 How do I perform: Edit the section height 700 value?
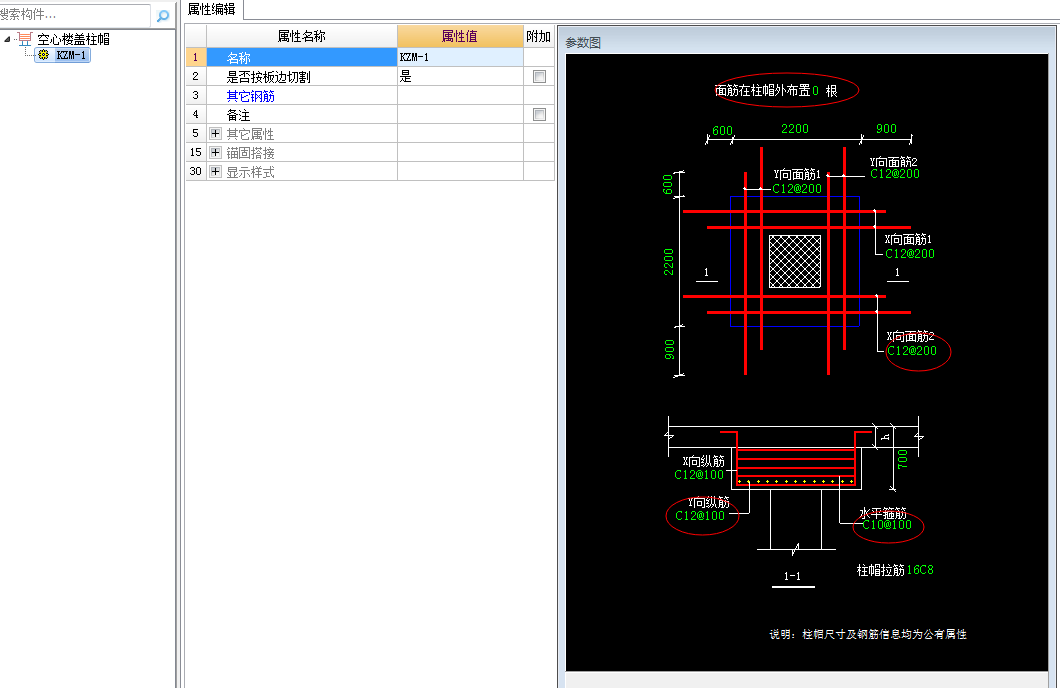pyautogui.click(x=902, y=459)
